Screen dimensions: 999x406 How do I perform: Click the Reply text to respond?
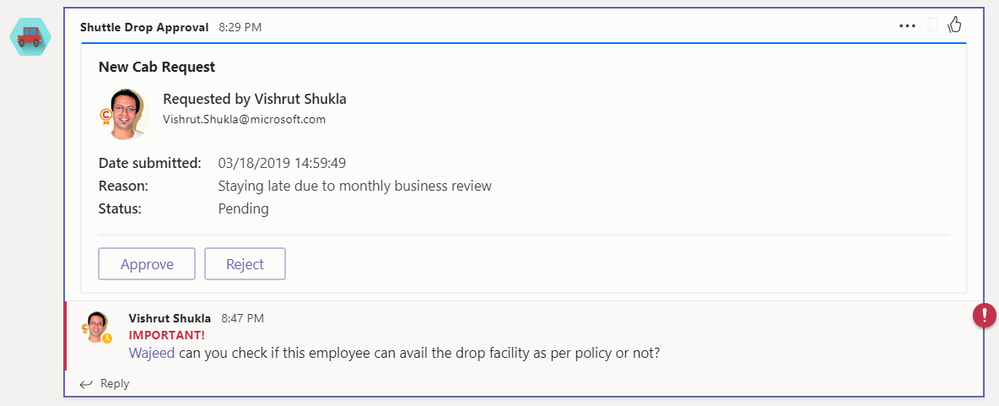pyautogui.click(x=115, y=383)
